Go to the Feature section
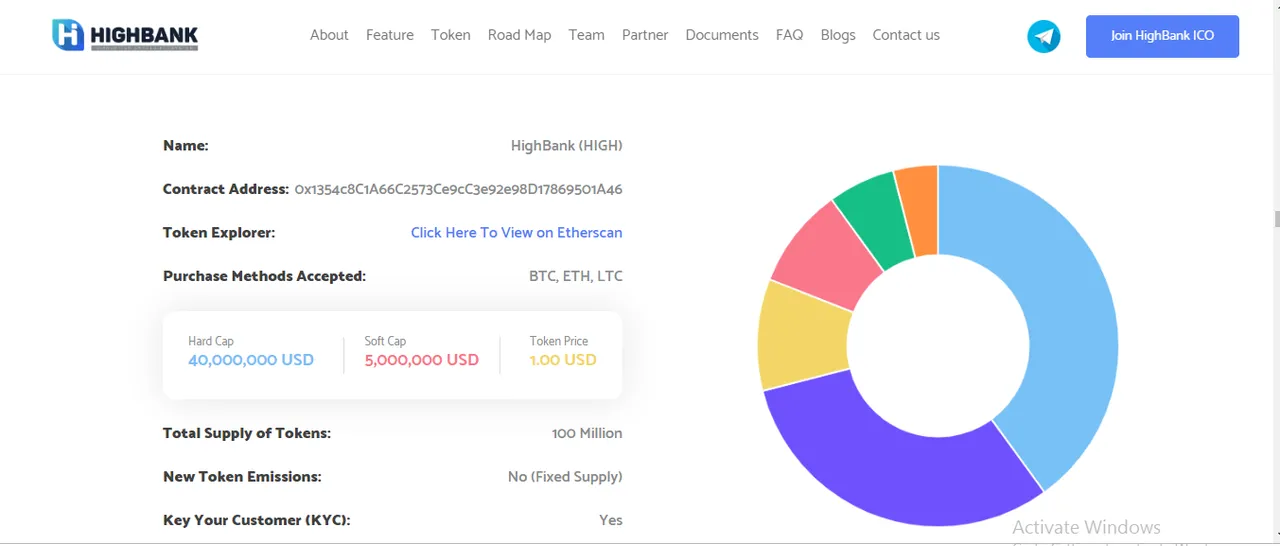This screenshot has width=1280, height=546. (390, 35)
